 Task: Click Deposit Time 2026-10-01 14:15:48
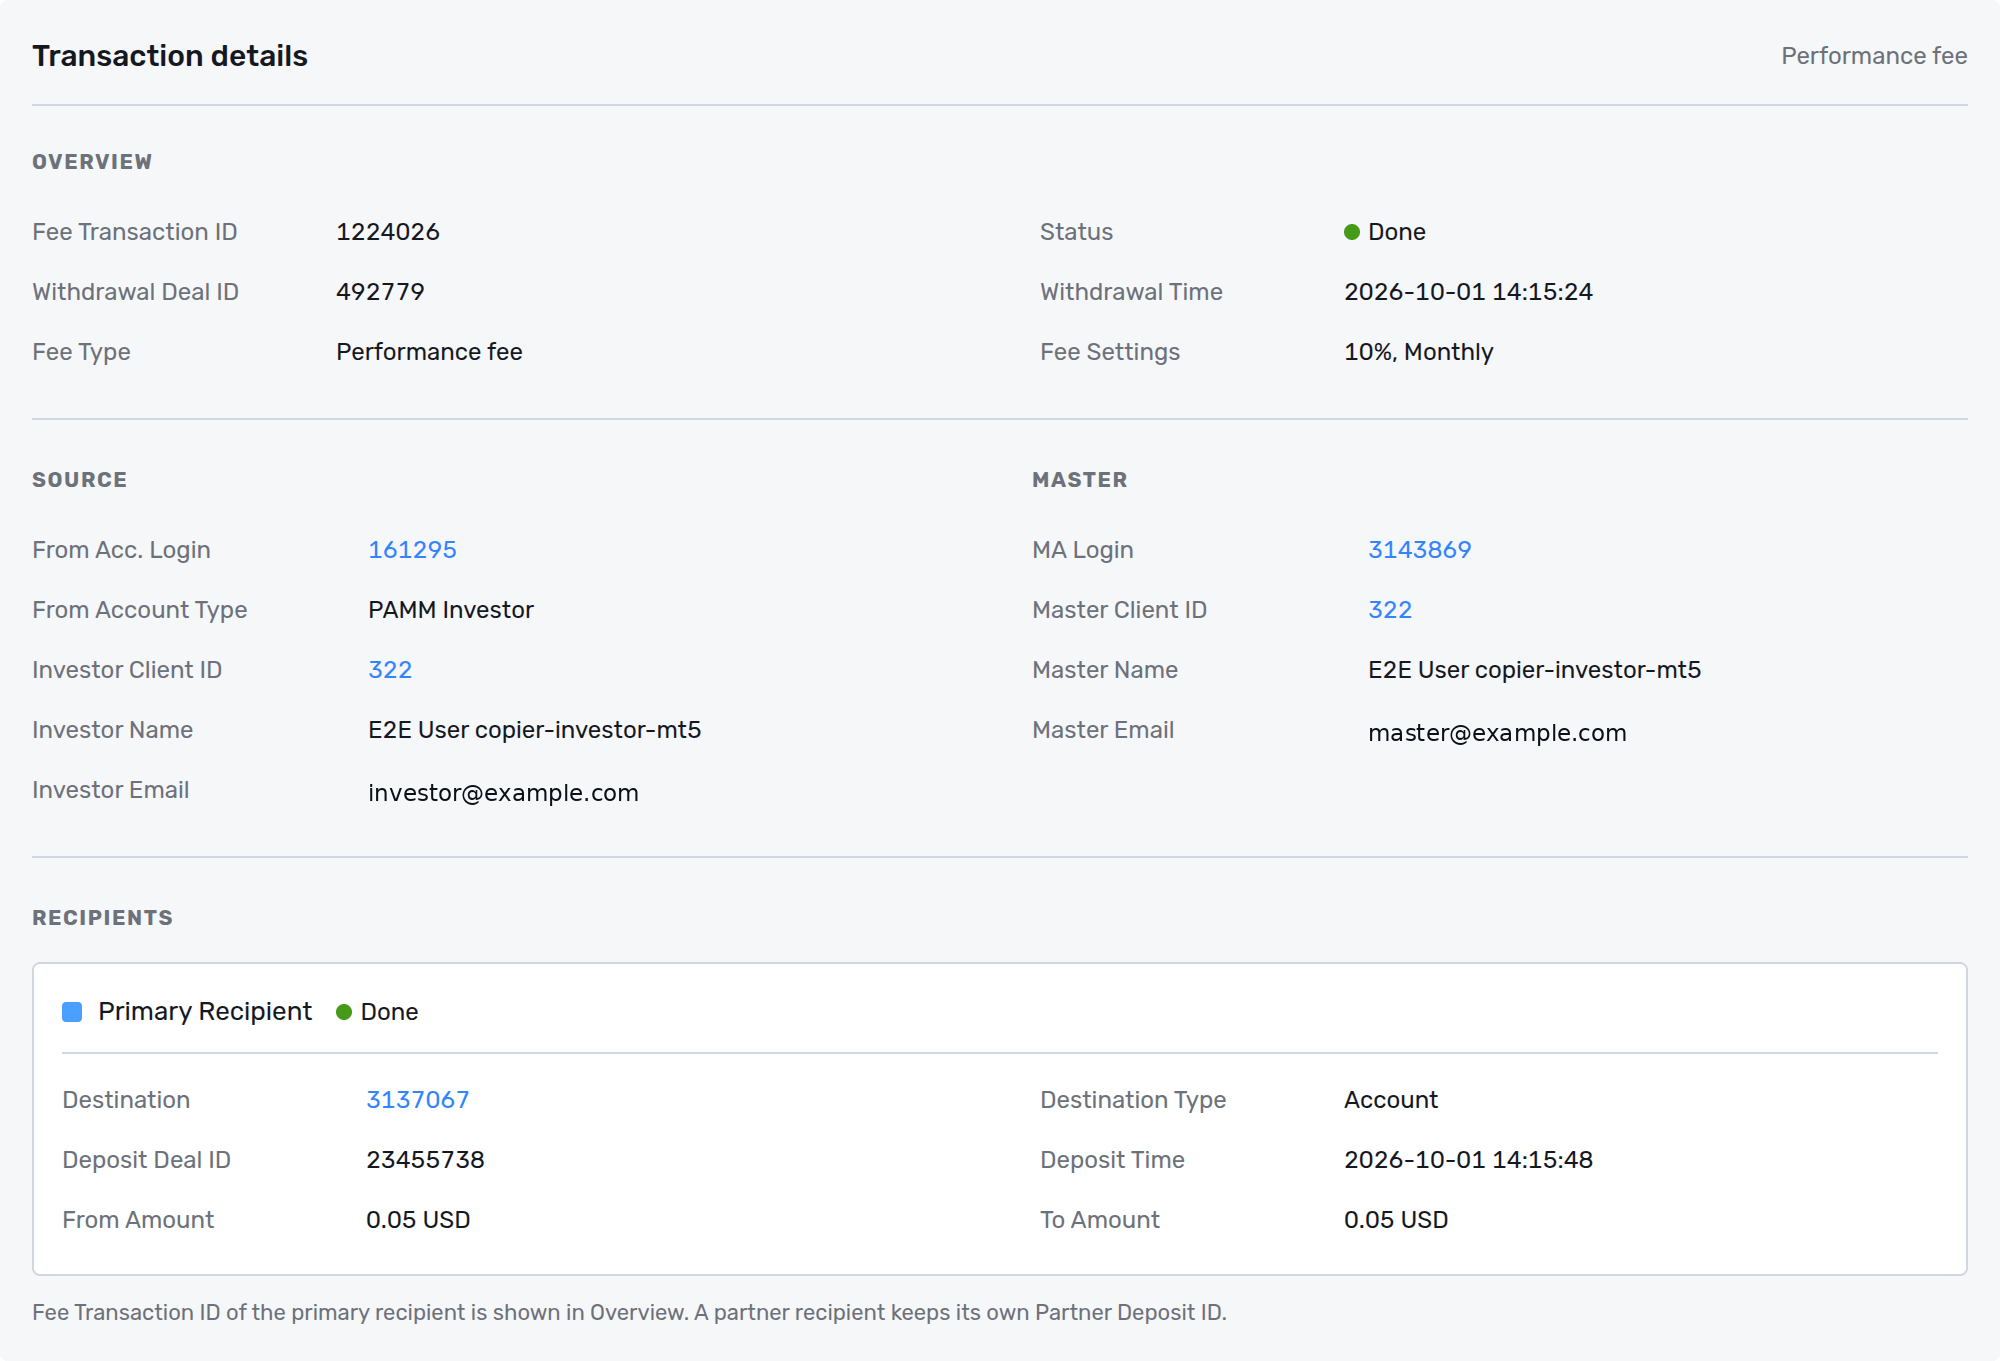tap(1468, 1160)
